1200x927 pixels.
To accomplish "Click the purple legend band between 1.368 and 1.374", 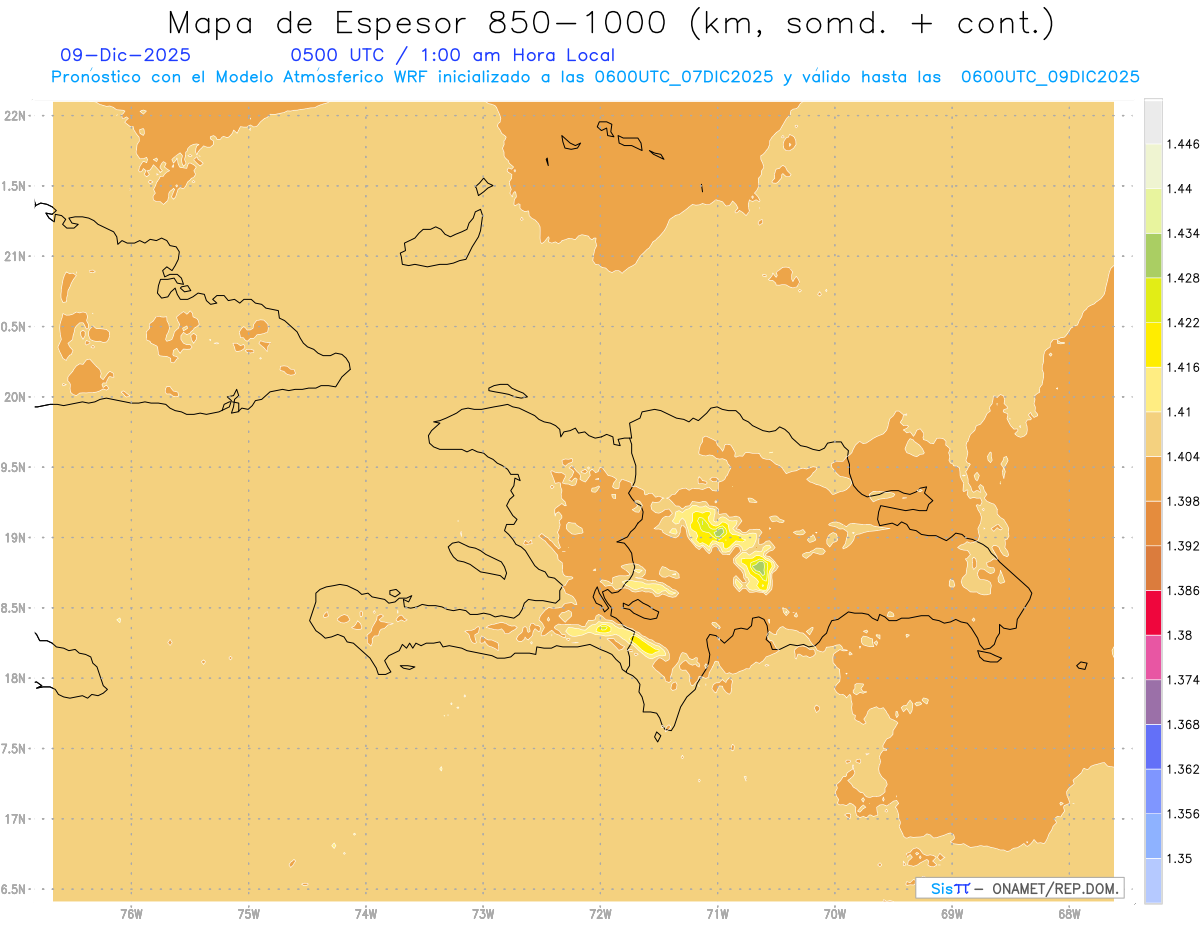I will (1153, 702).
